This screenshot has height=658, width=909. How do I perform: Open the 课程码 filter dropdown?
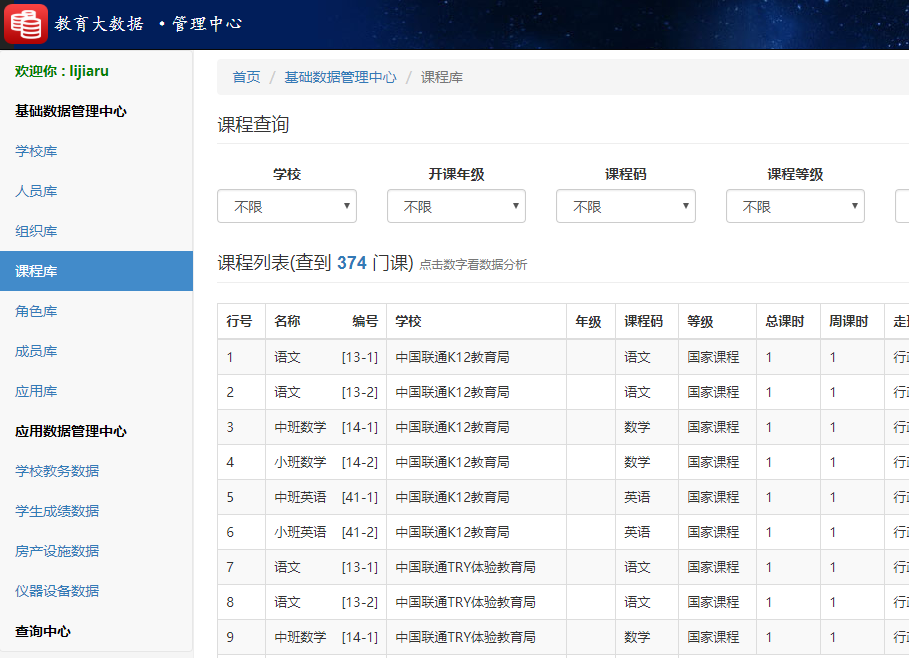625,206
